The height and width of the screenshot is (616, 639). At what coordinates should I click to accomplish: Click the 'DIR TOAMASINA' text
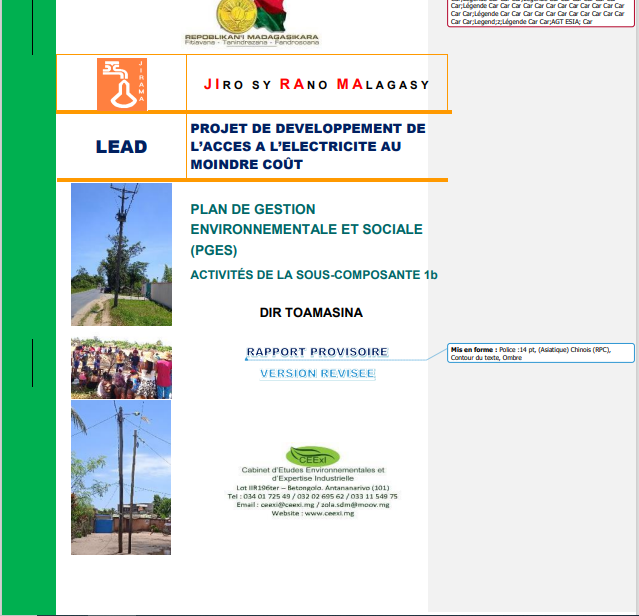point(311,312)
